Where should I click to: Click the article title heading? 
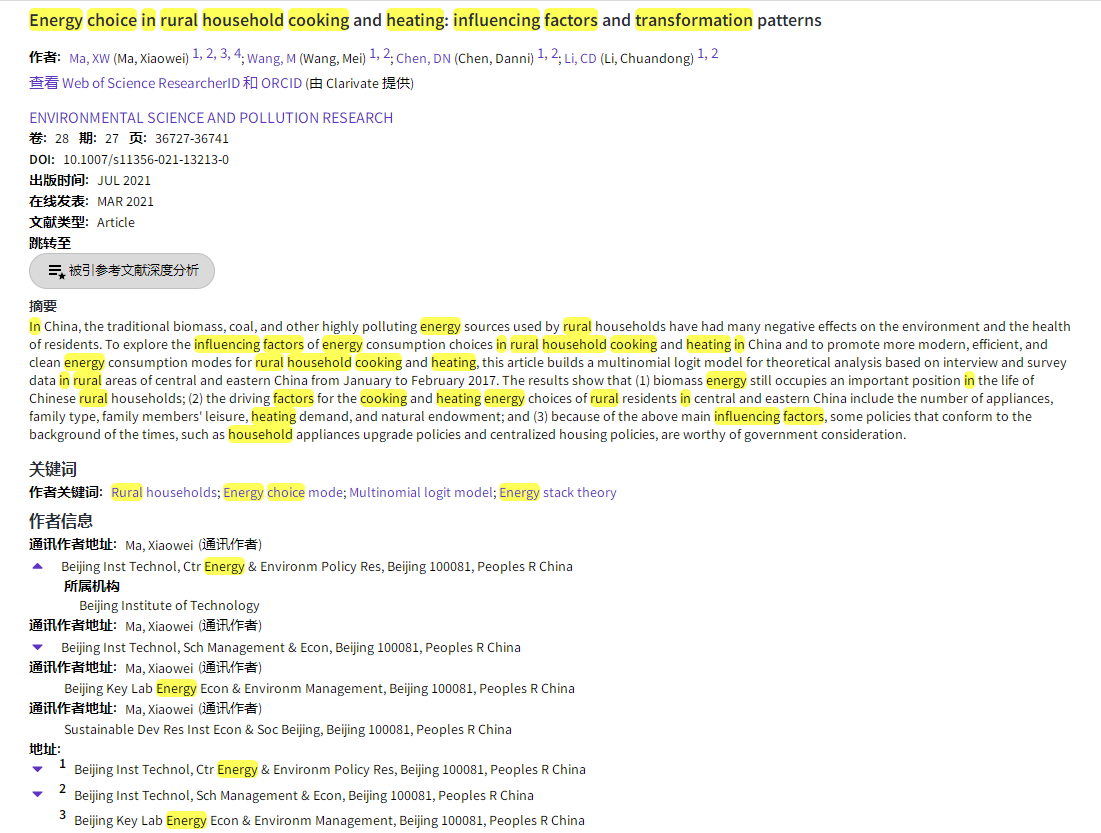click(425, 20)
